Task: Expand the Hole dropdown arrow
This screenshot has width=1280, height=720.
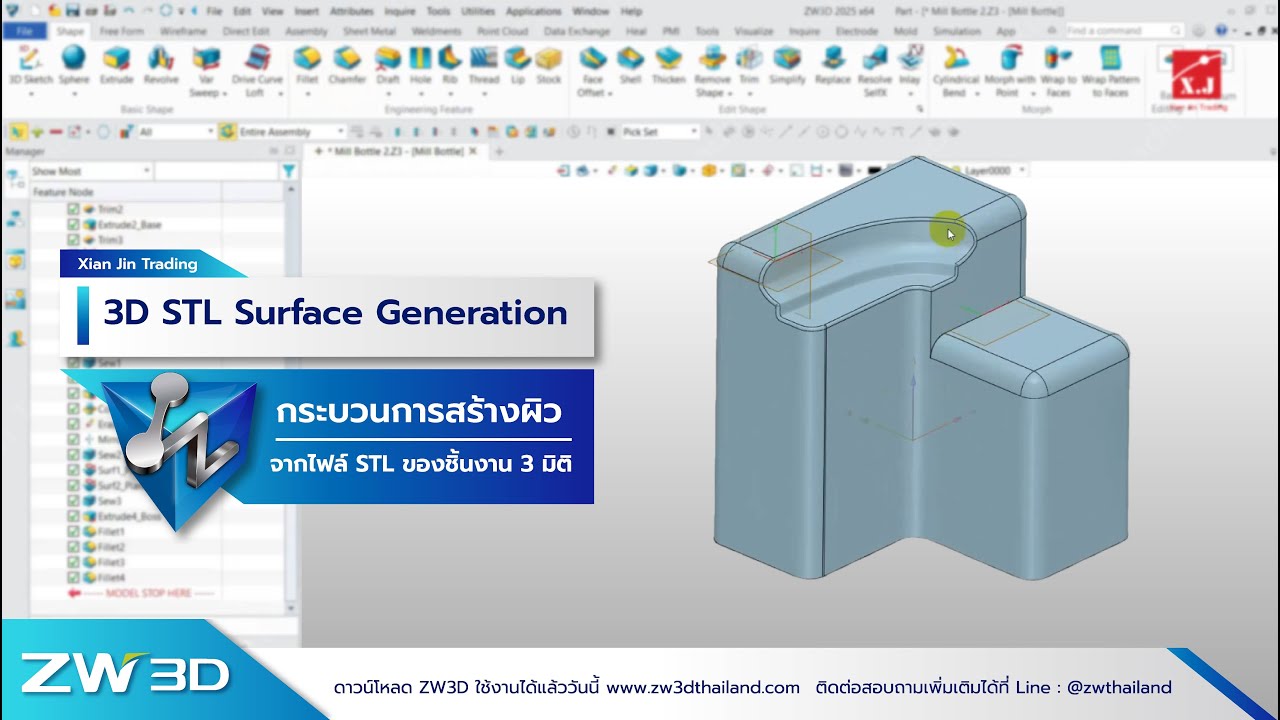Action: (x=420, y=93)
